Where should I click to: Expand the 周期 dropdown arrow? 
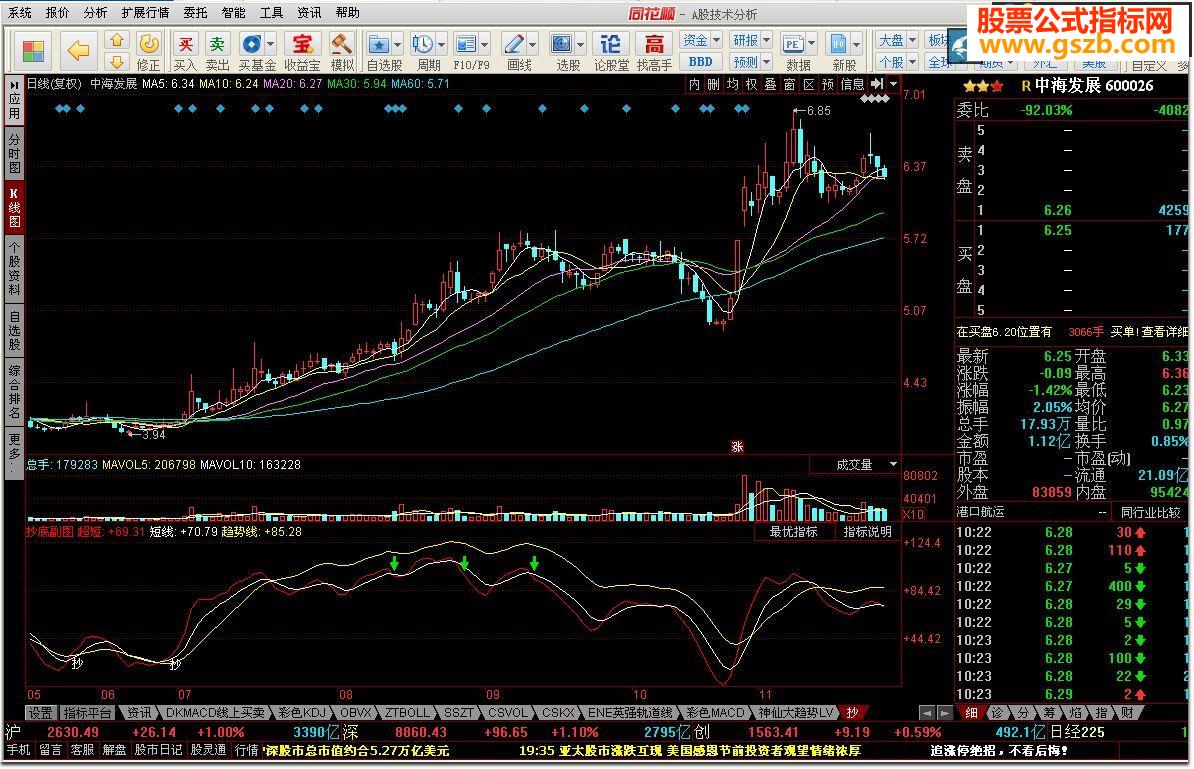[441, 44]
